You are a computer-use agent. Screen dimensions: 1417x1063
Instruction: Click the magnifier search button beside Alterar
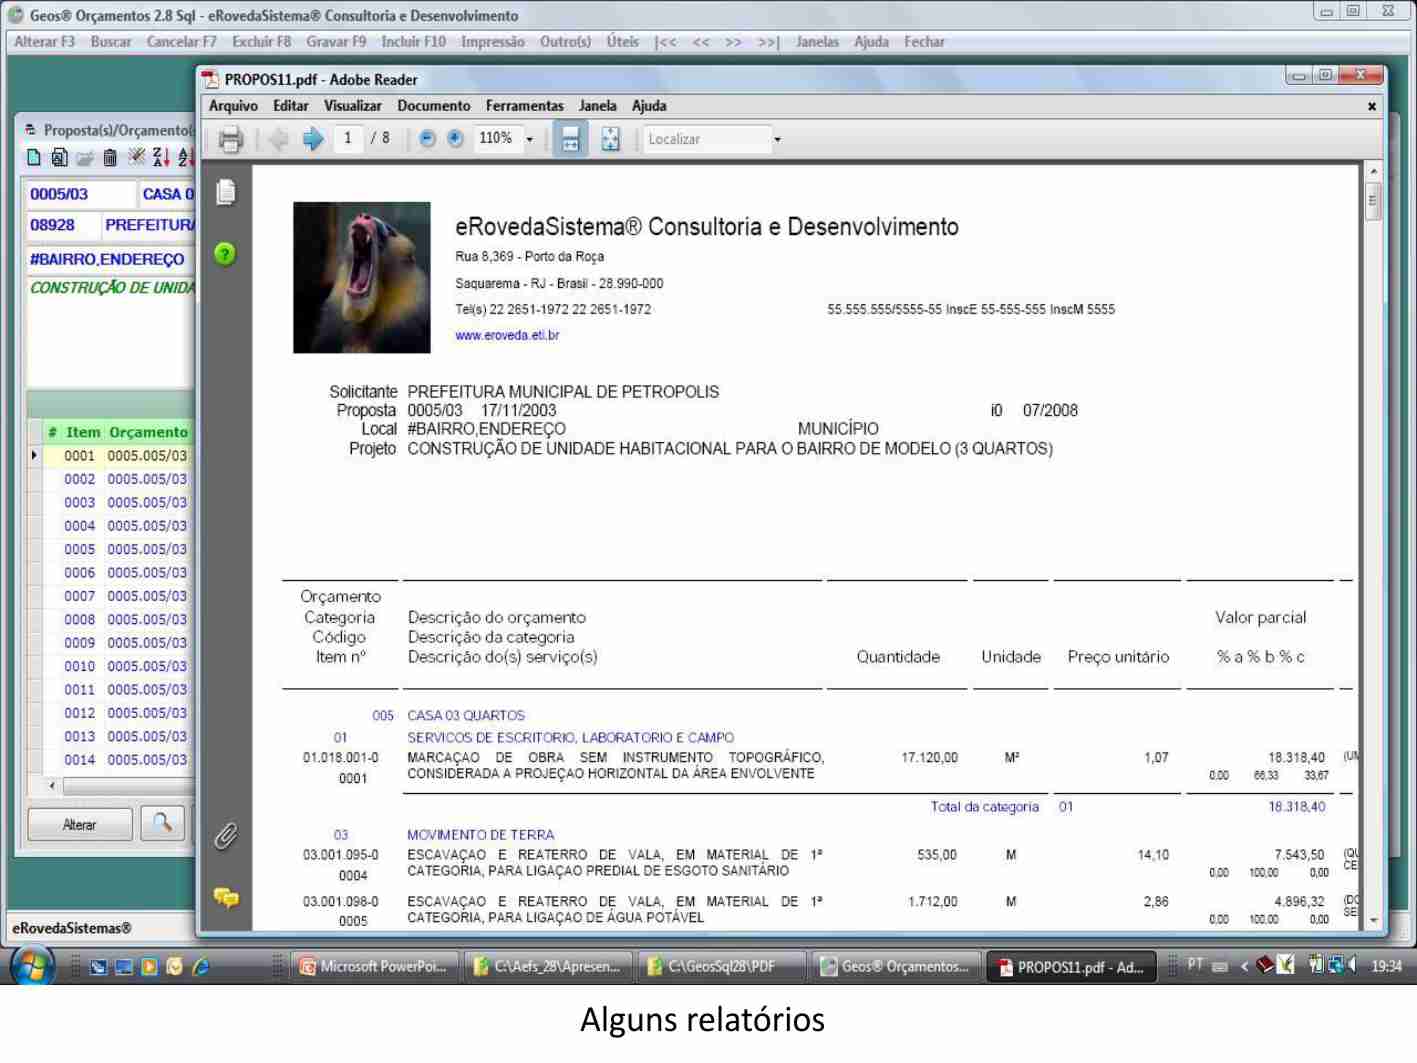tap(162, 824)
